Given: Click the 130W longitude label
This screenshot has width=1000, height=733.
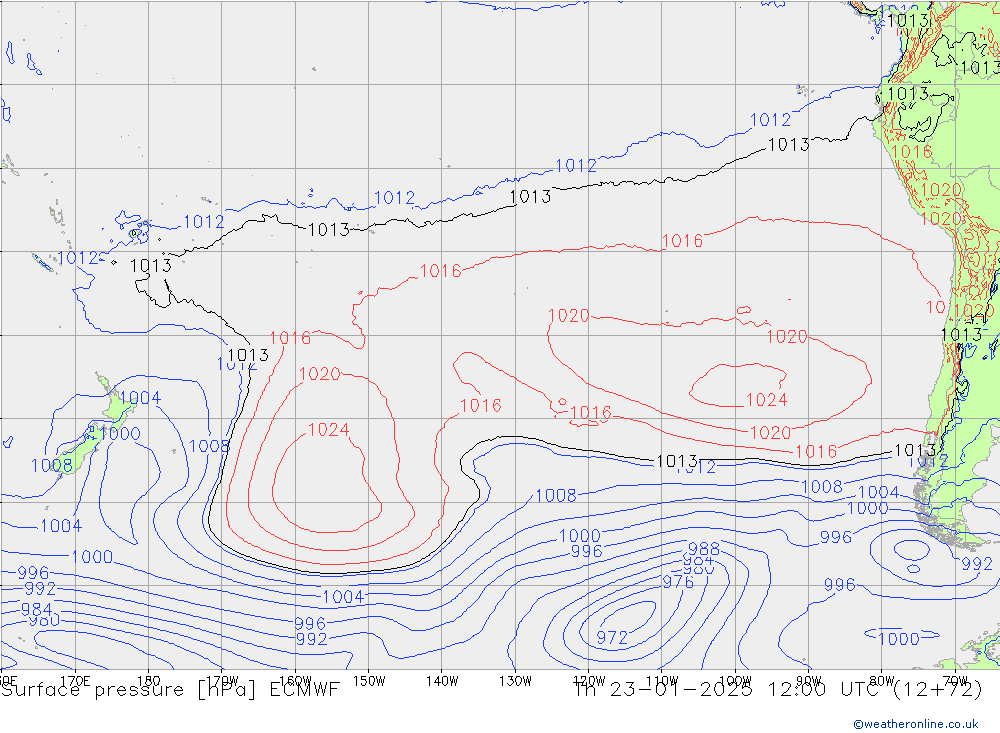Looking at the screenshot, I should tap(515, 681).
